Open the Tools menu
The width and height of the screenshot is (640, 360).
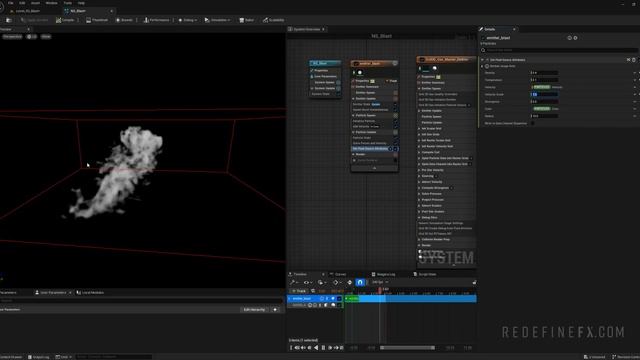coord(68,3)
